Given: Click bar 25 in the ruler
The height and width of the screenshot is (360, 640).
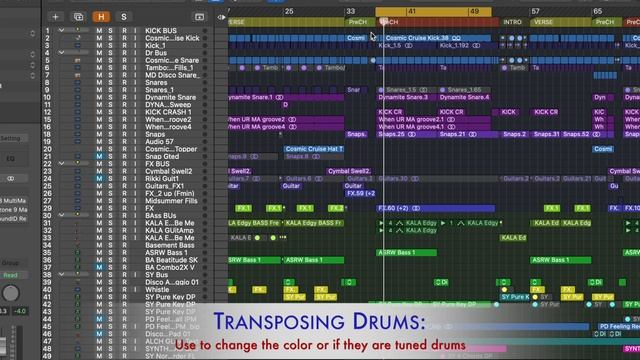Looking at the screenshot, I should 289,11.
